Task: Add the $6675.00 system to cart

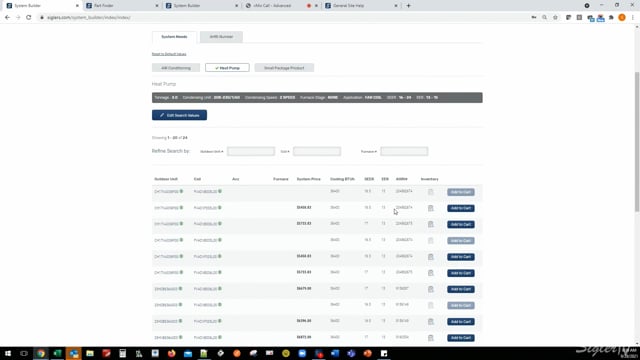Action: pos(461,289)
